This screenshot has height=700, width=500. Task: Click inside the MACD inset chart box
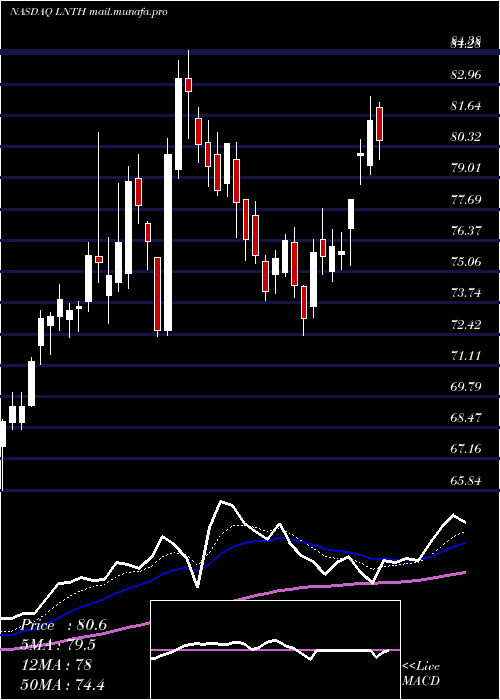pyautogui.click(x=275, y=650)
